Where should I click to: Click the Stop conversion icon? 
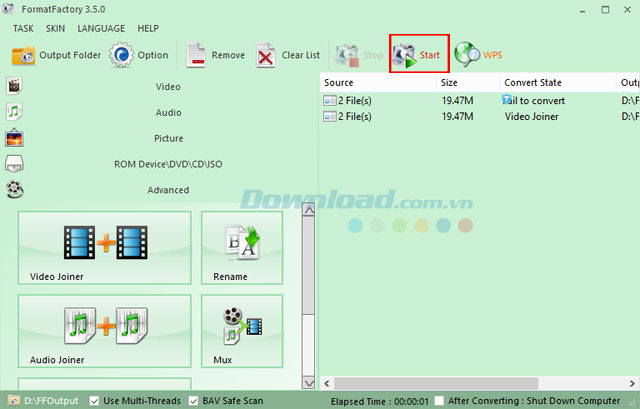coord(347,56)
